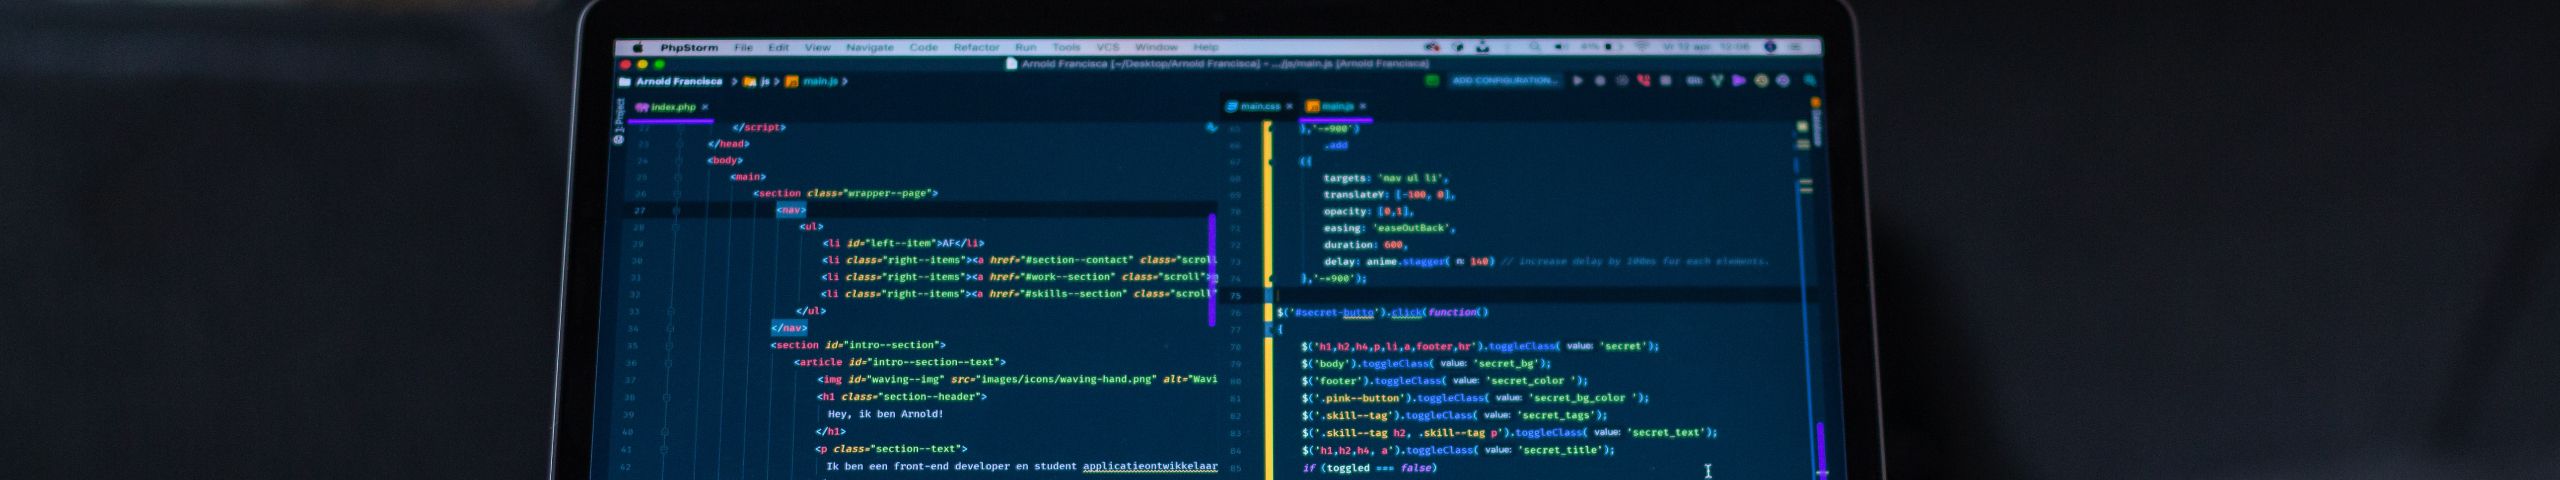Click the purple arrow Git toolbar icon
2560x480 pixels.
[1739, 81]
